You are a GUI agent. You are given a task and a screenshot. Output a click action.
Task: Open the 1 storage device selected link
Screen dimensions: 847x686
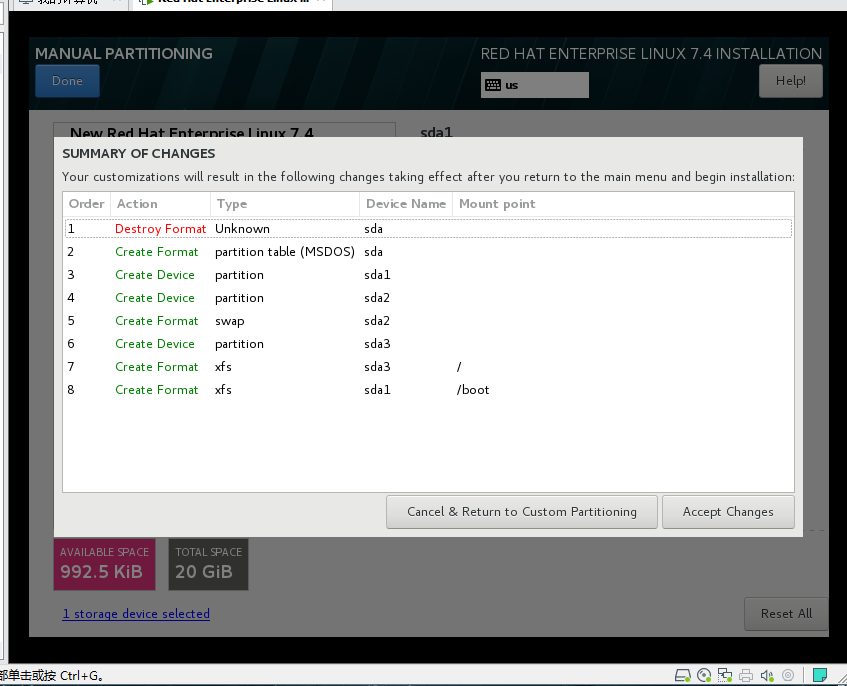[x=136, y=614]
